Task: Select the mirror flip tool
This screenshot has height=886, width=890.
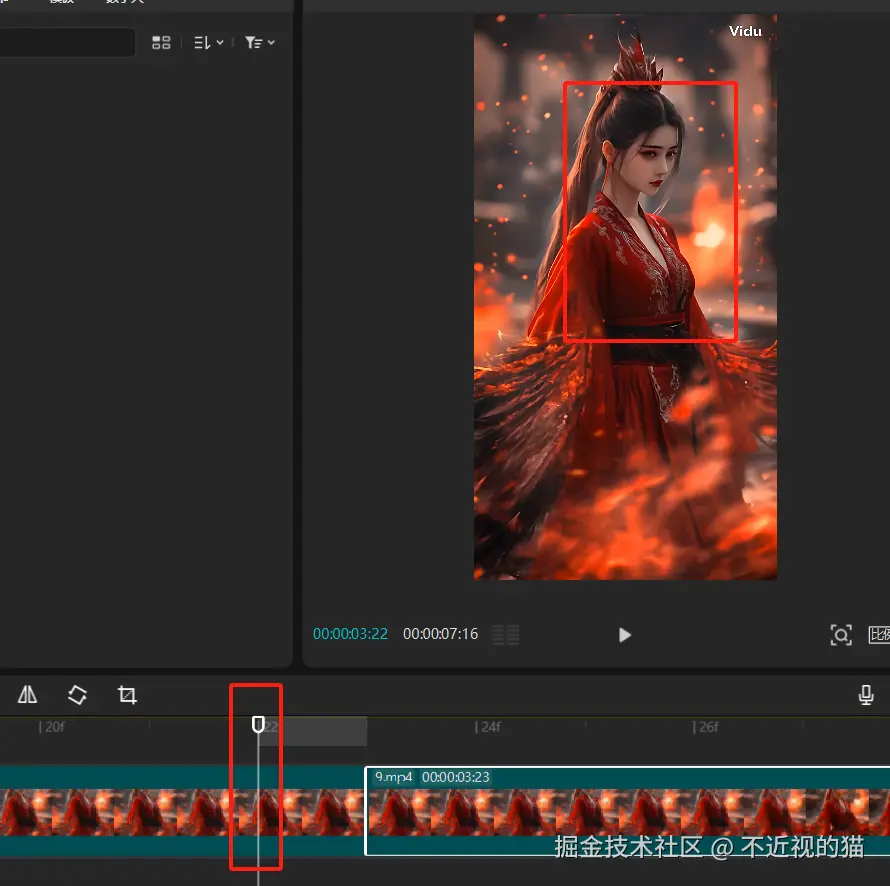Action: pos(27,695)
